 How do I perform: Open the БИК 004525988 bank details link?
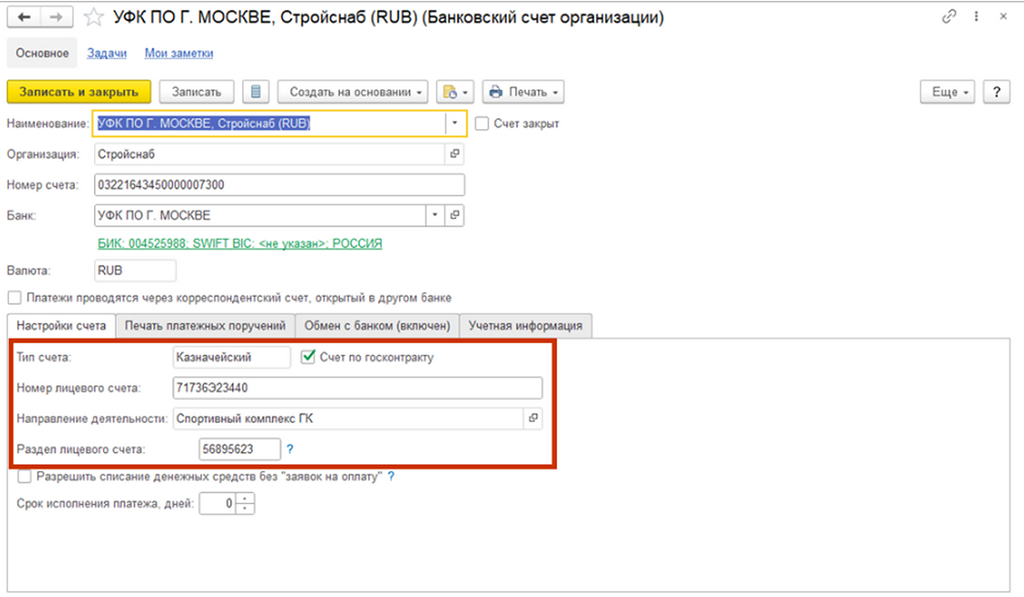(240, 244)
